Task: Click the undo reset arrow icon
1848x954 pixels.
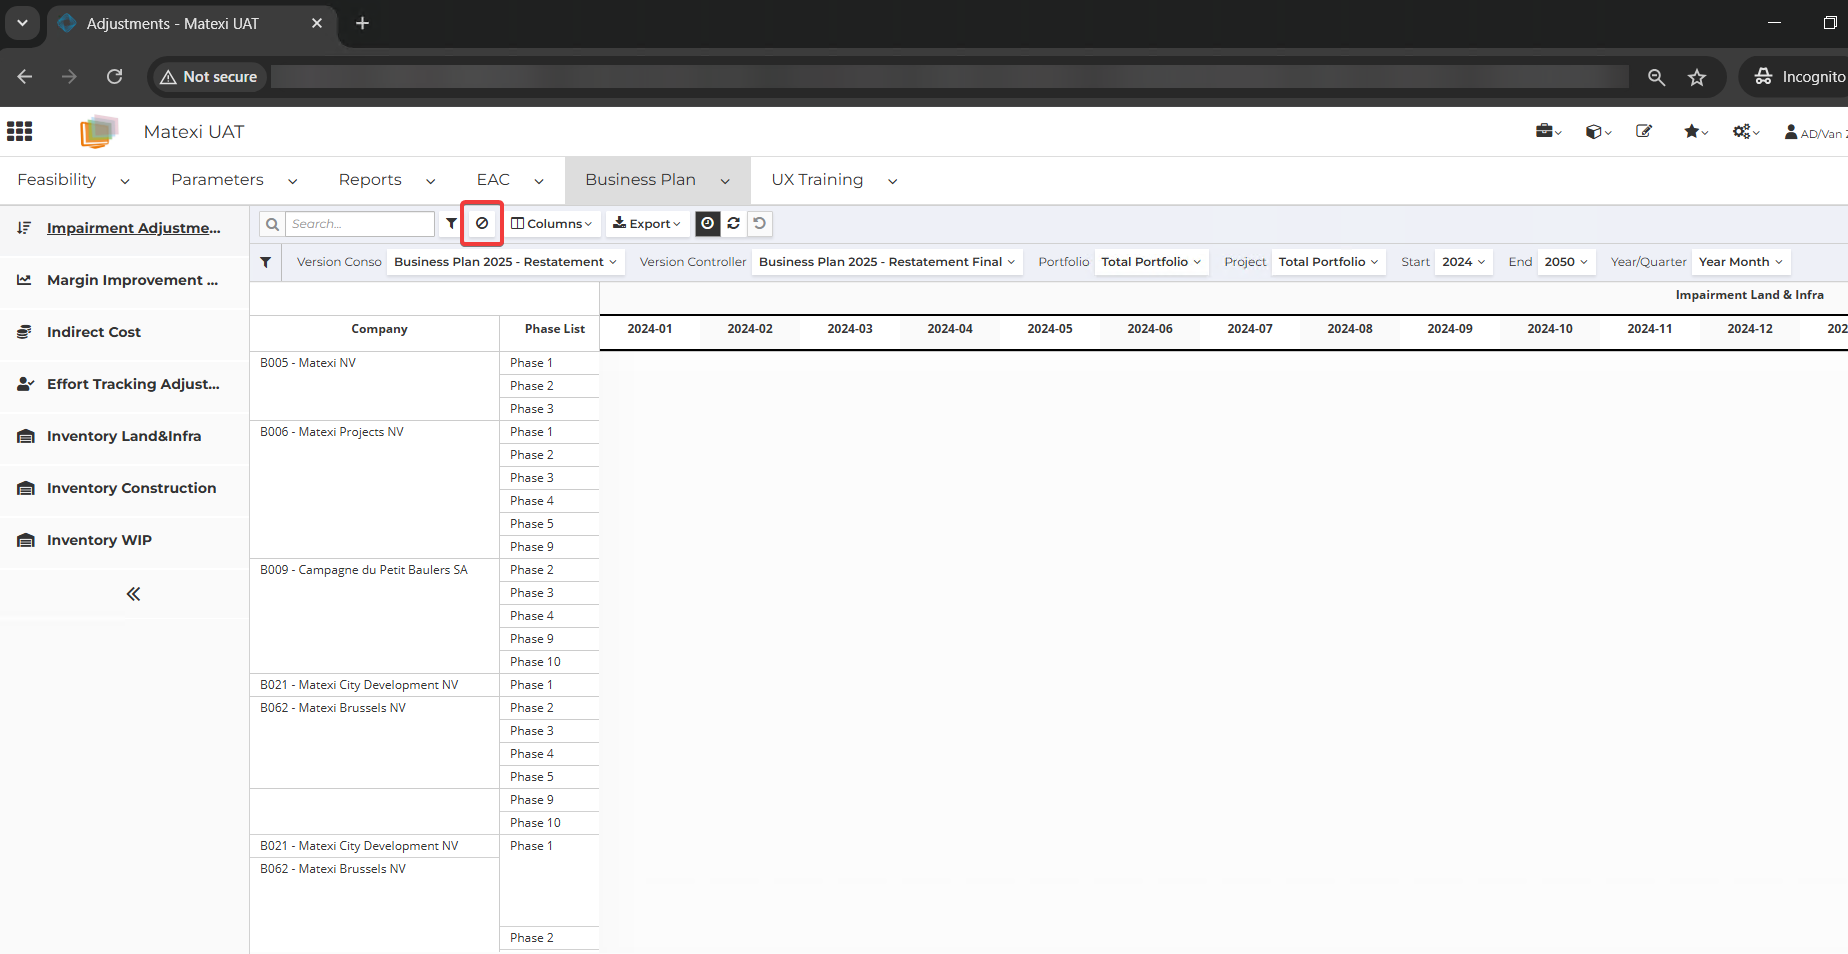Action: (x=760, y=224)
